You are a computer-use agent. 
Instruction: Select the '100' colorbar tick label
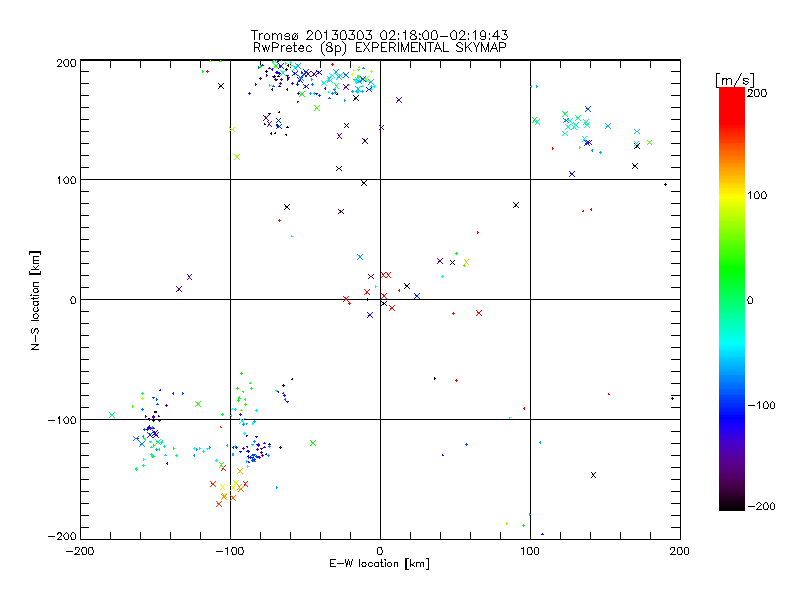pyautogui.click(x=757, y=195)
